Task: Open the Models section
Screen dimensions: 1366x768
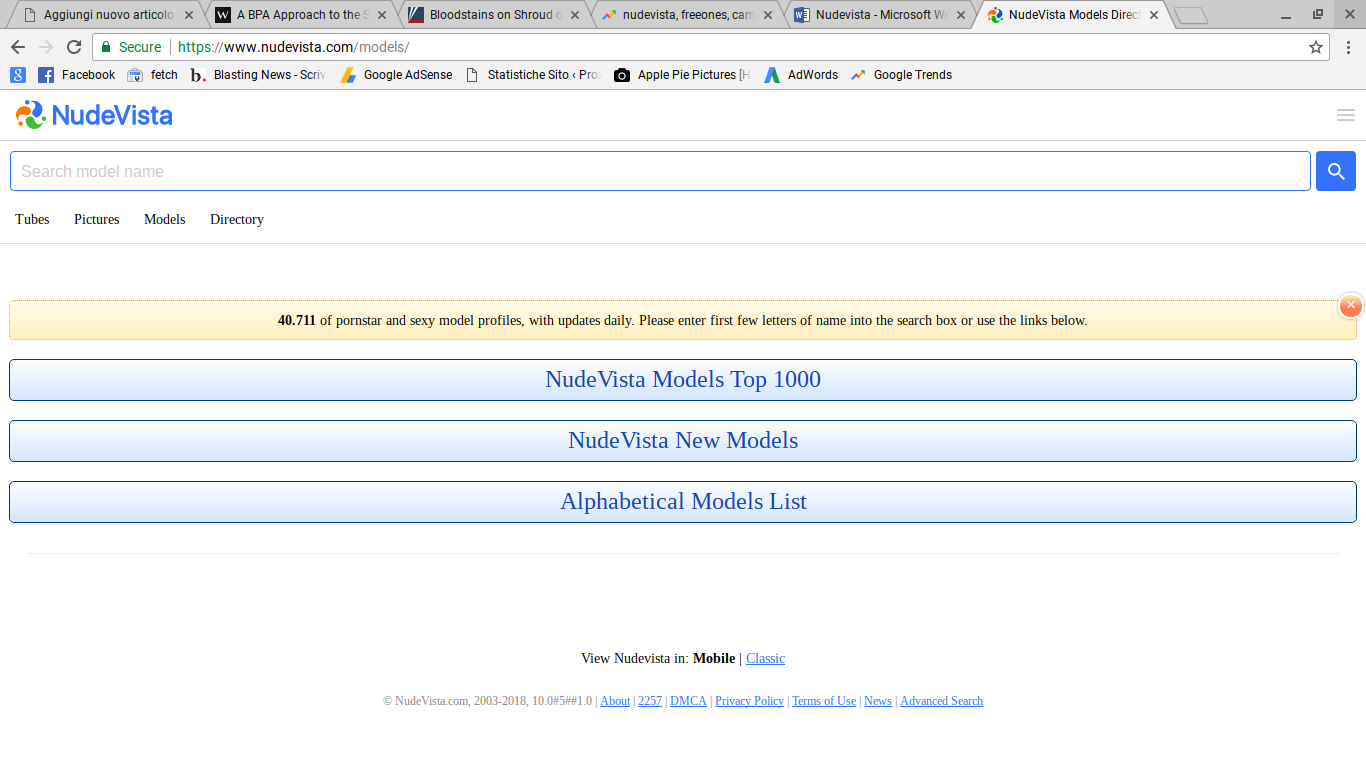Action: tap(165, 219)
